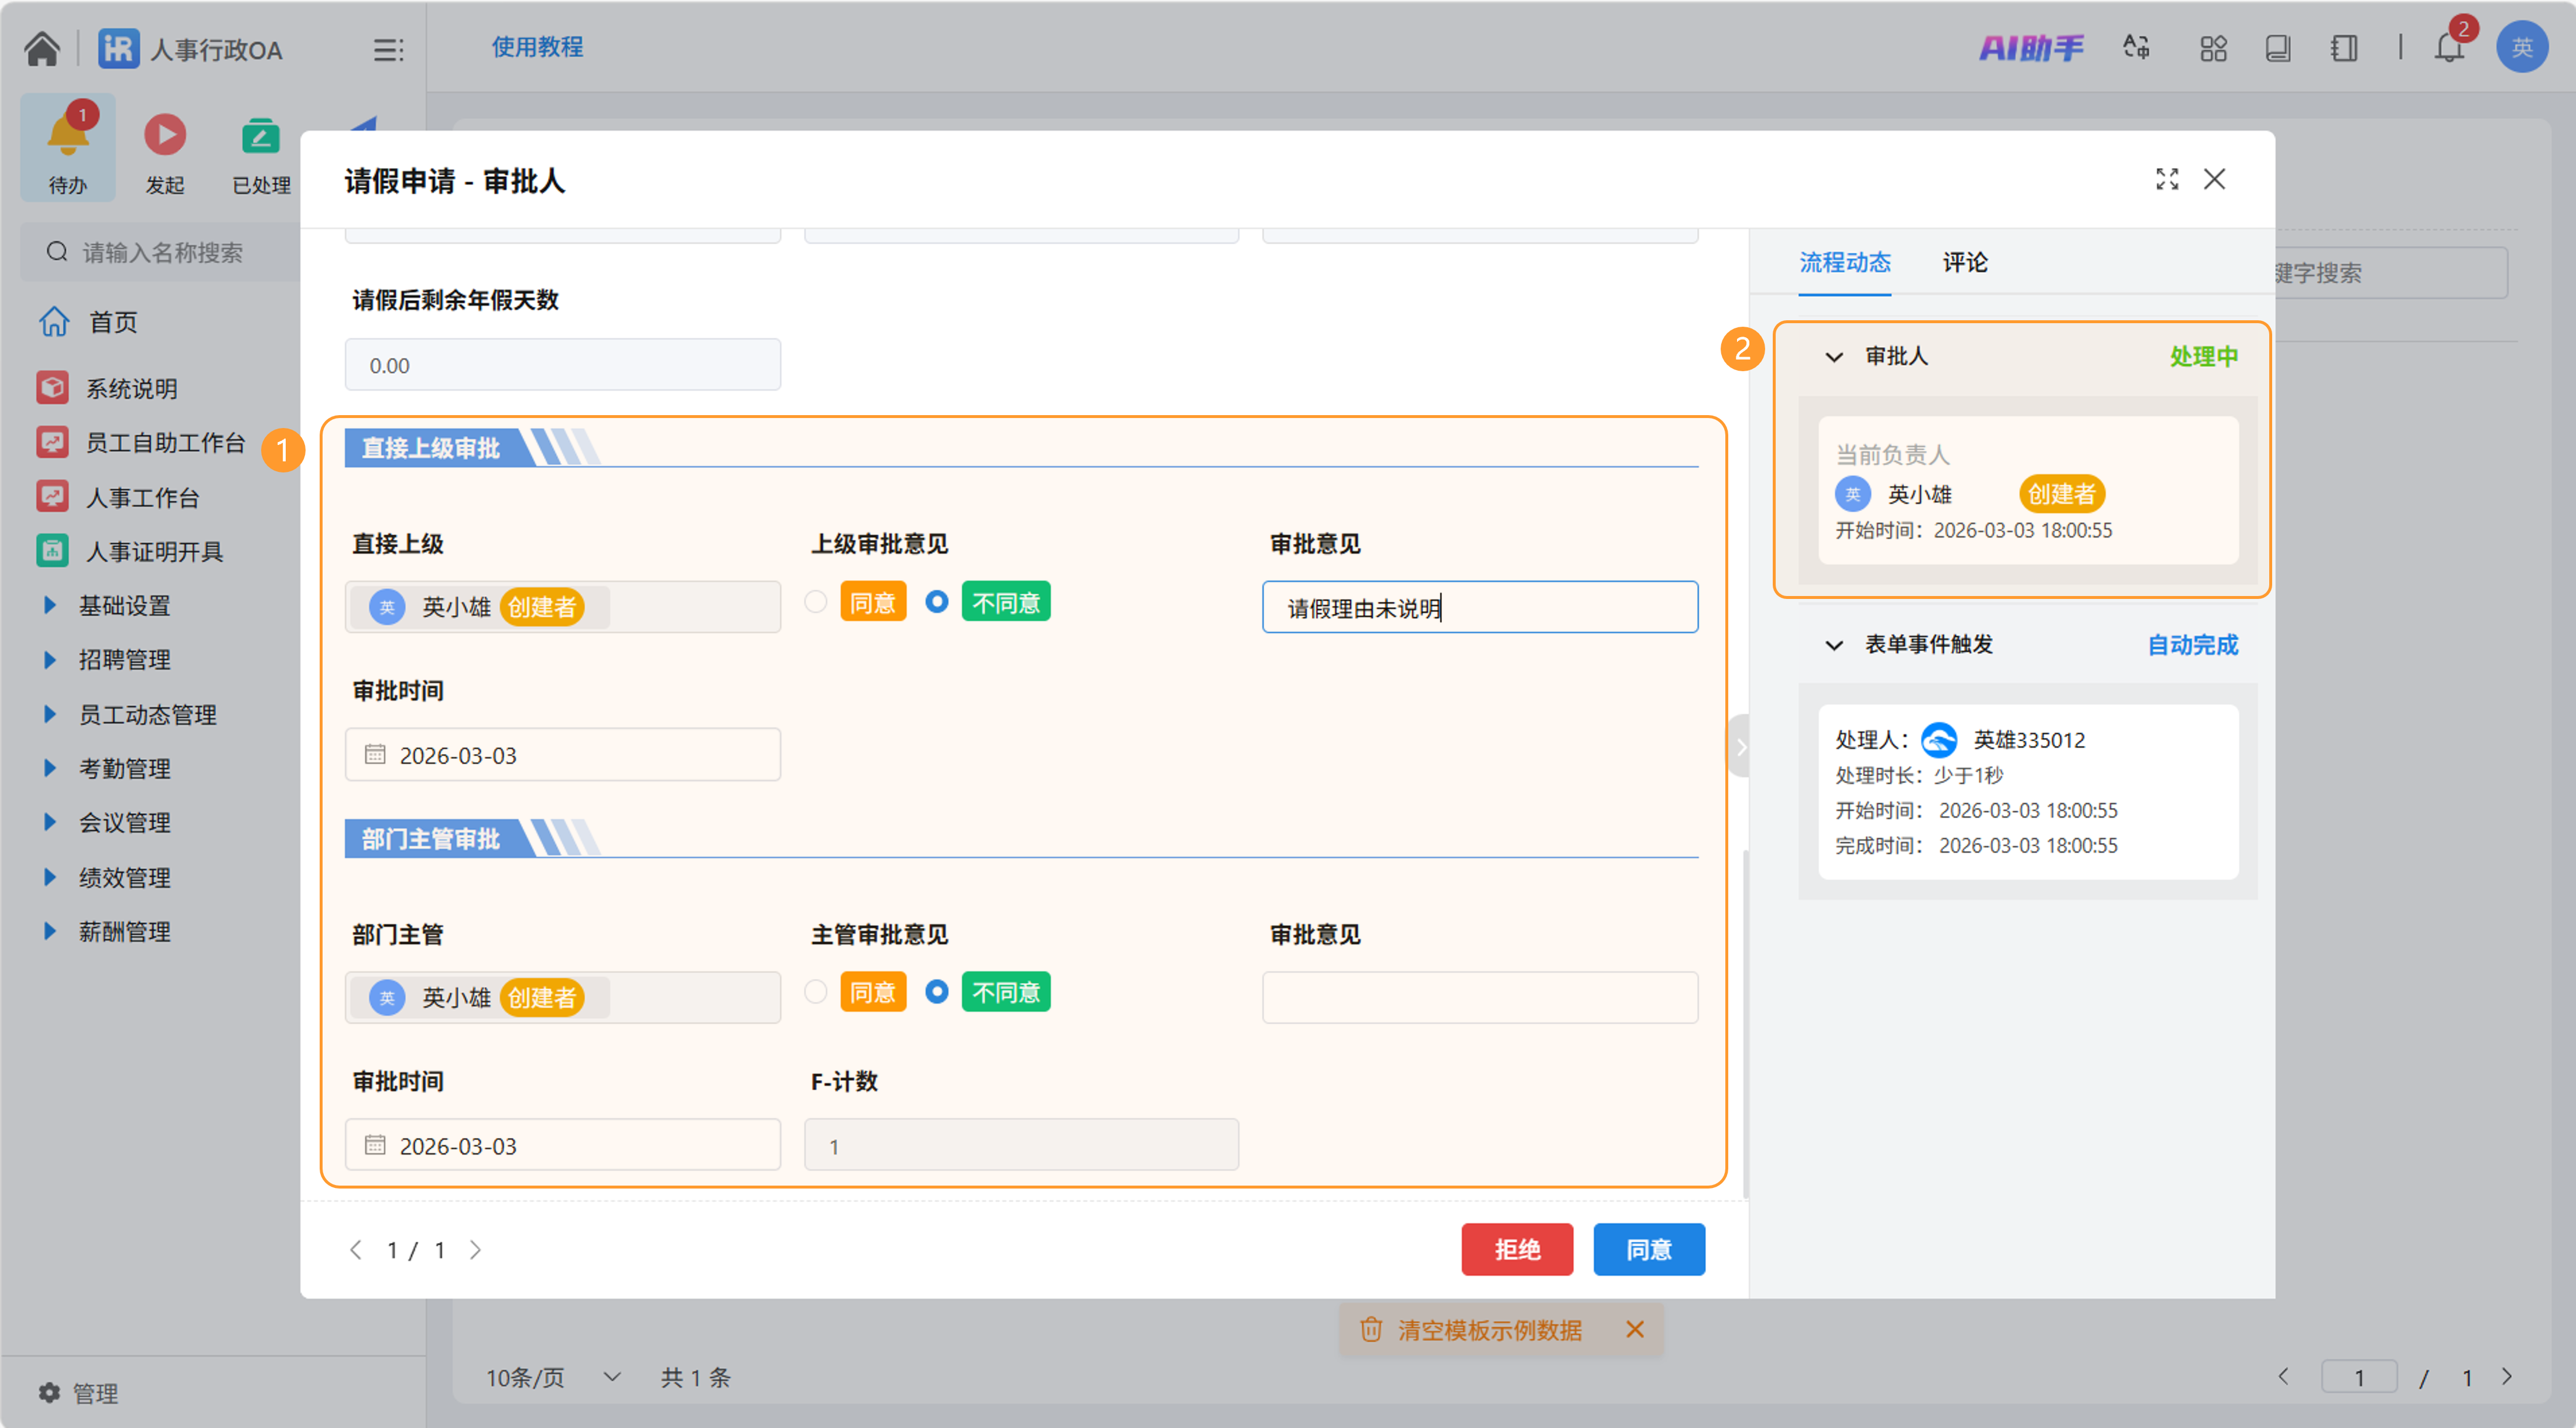Select 不同意 radio for 上级审批意见
Viewport: 2576px width, 1428px height.
(x=936, y=602)
